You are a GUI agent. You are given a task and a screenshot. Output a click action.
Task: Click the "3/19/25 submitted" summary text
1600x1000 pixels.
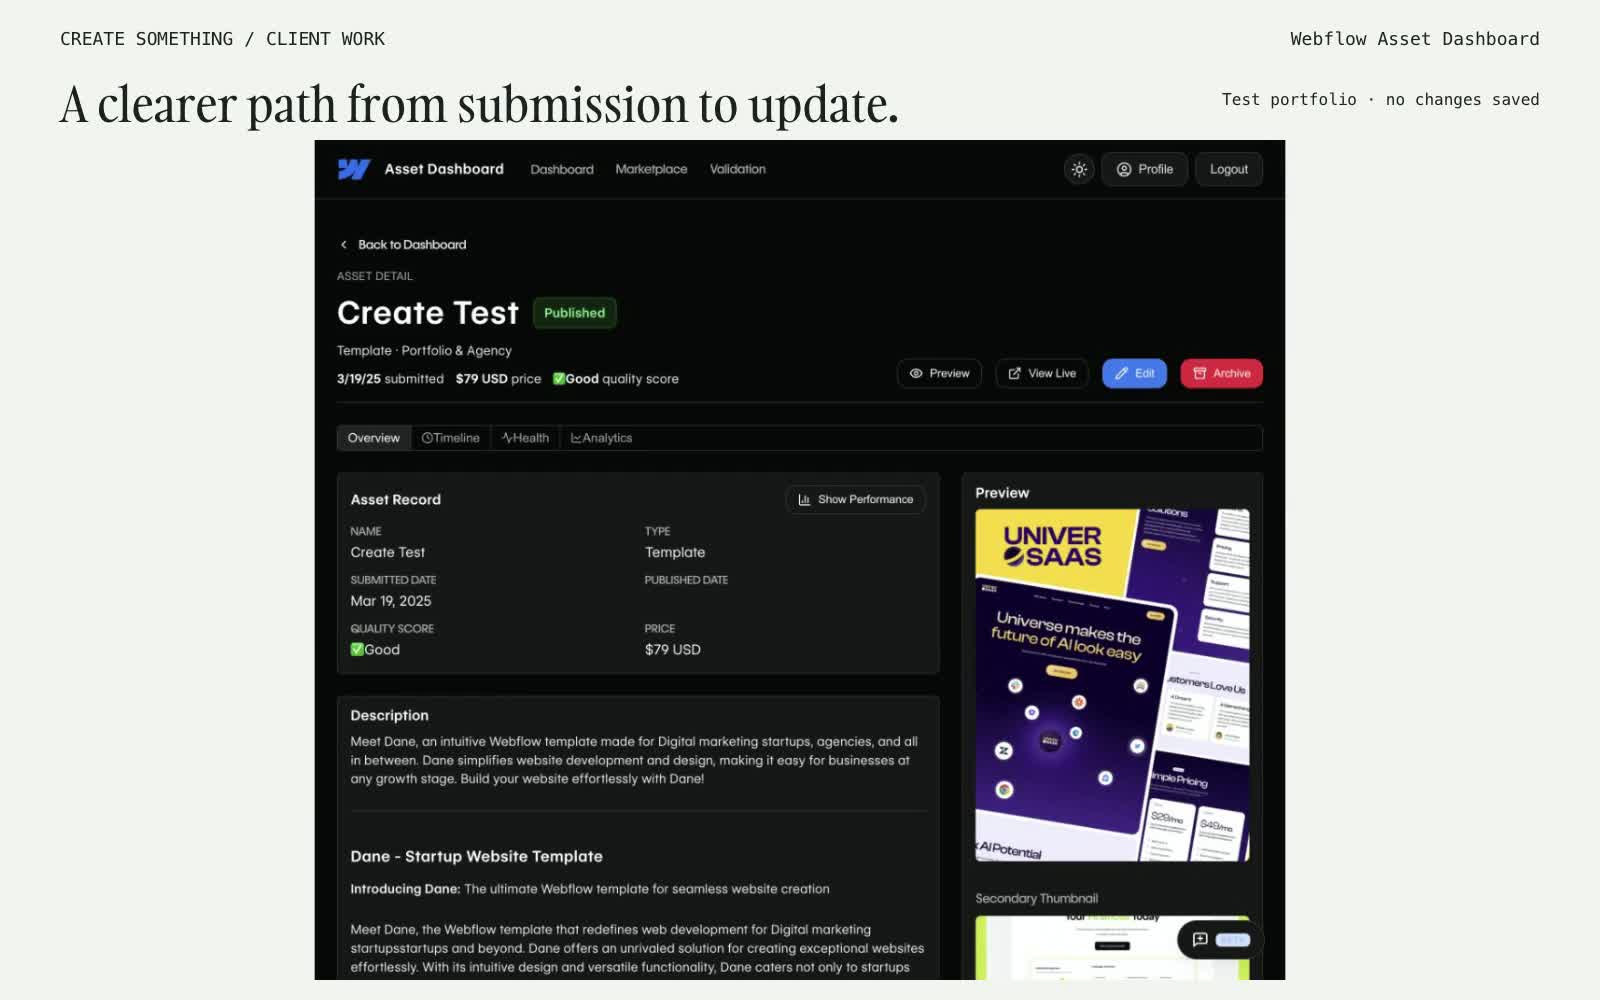(390, 379)
